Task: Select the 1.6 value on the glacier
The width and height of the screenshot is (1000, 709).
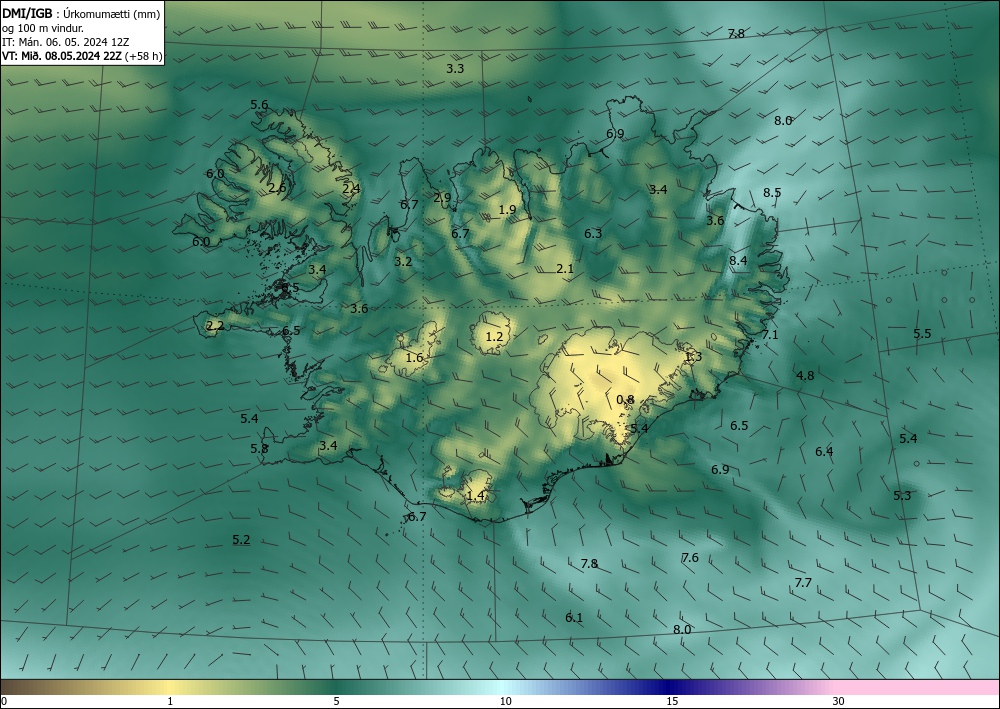Action: pyautogui.click(x=415, y=357)
